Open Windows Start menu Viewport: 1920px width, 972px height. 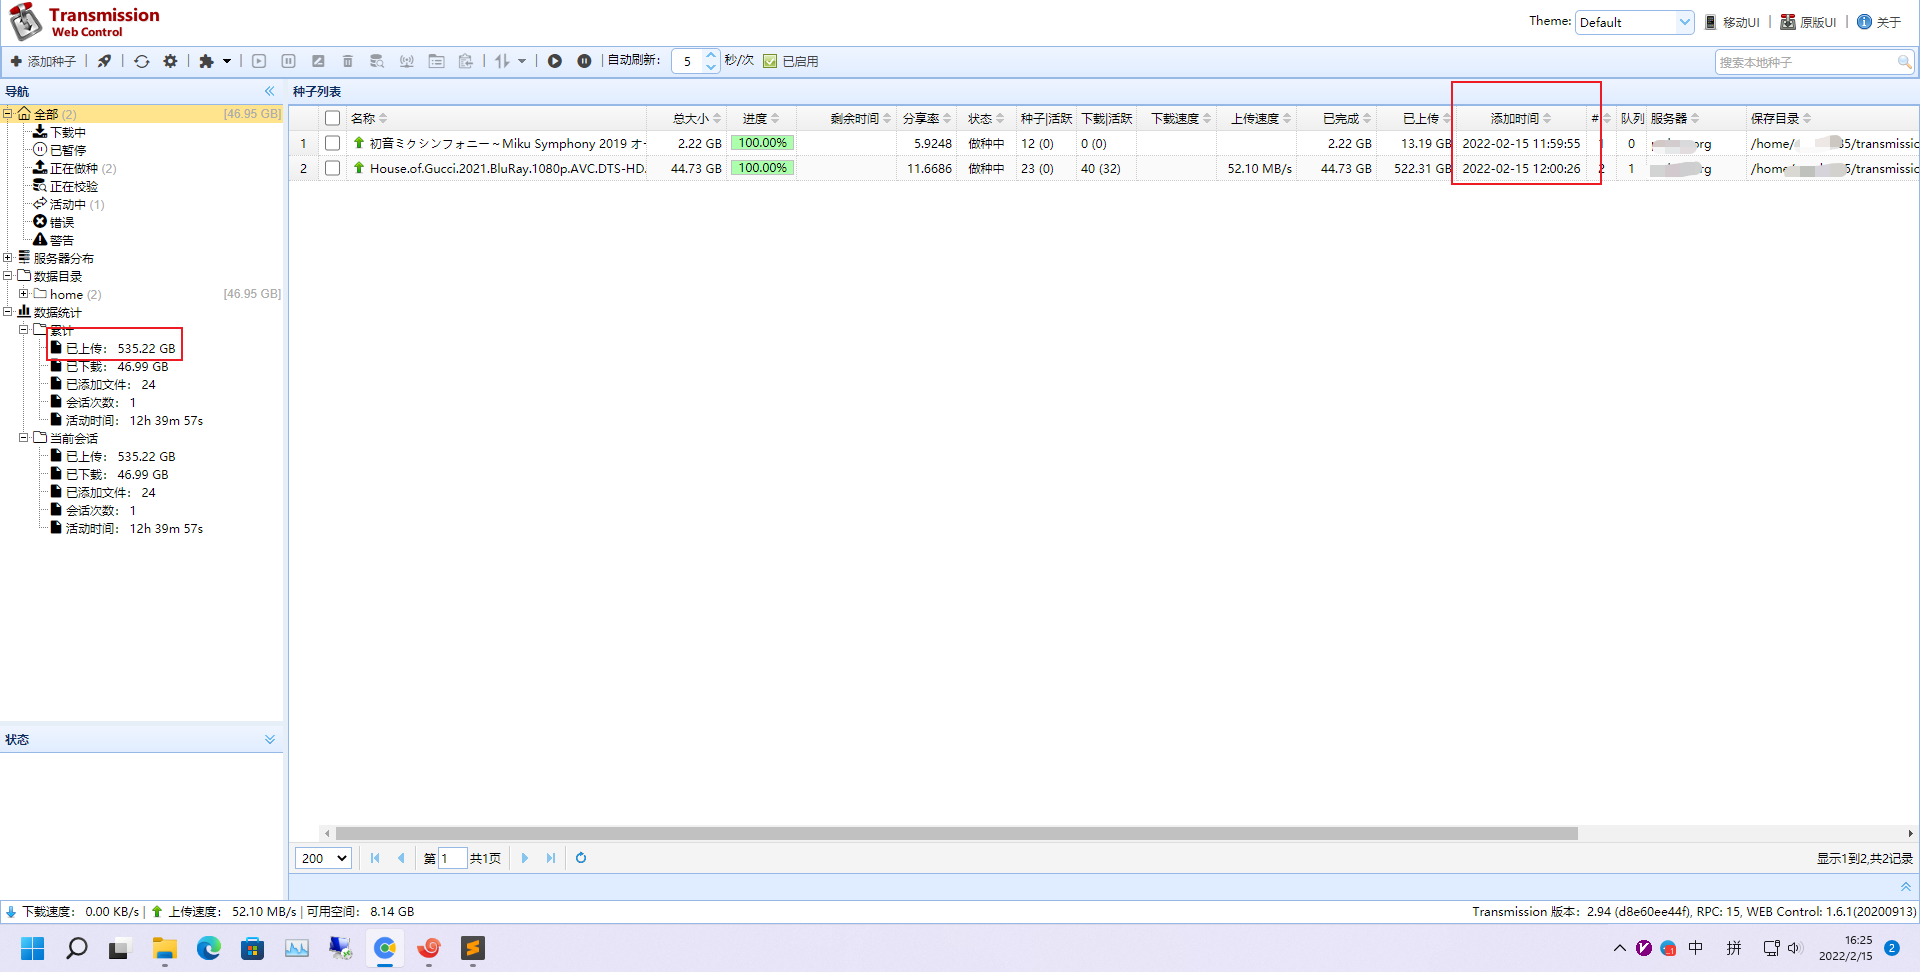tap(33, 948)
